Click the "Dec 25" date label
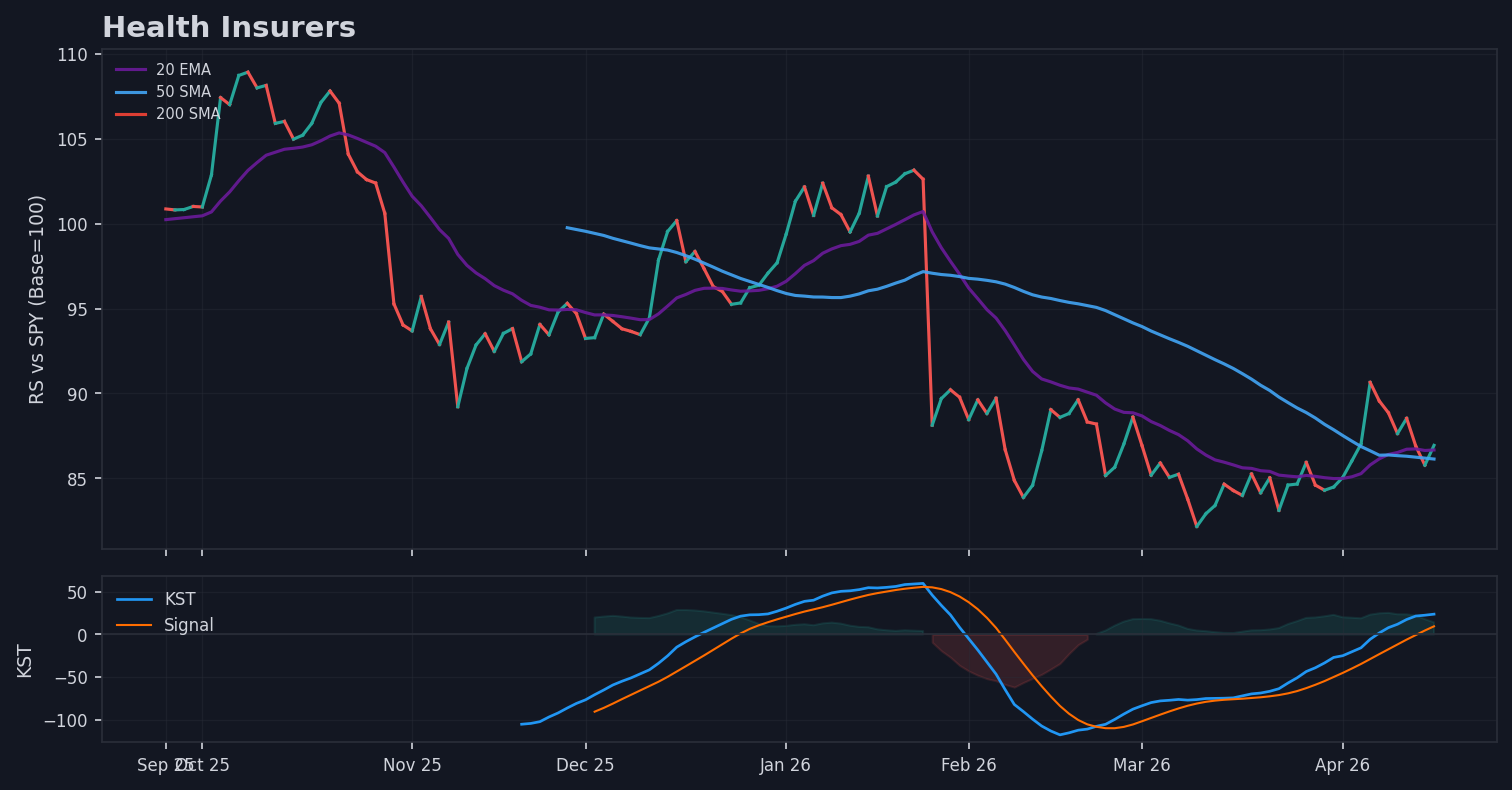The width and height of the screenshot is (1512, 790). (x=586, y=766)
